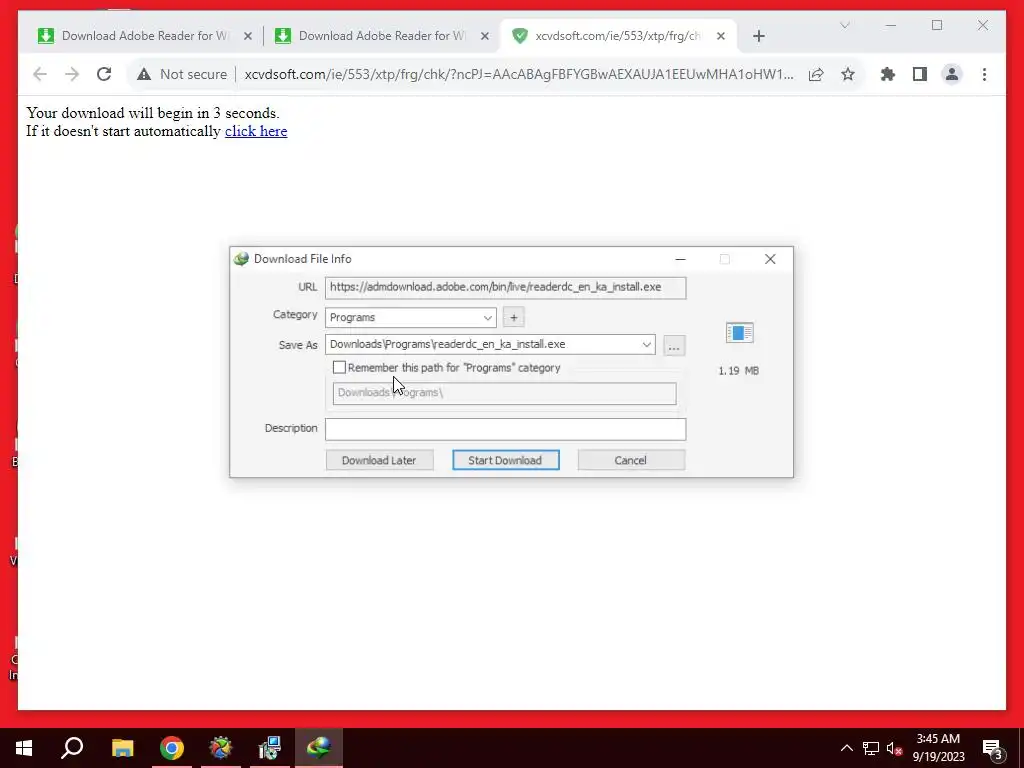This screenshot has height=768, width=1024.
Task: Open the Chrome profile avatar
Action: coord(952,74)
